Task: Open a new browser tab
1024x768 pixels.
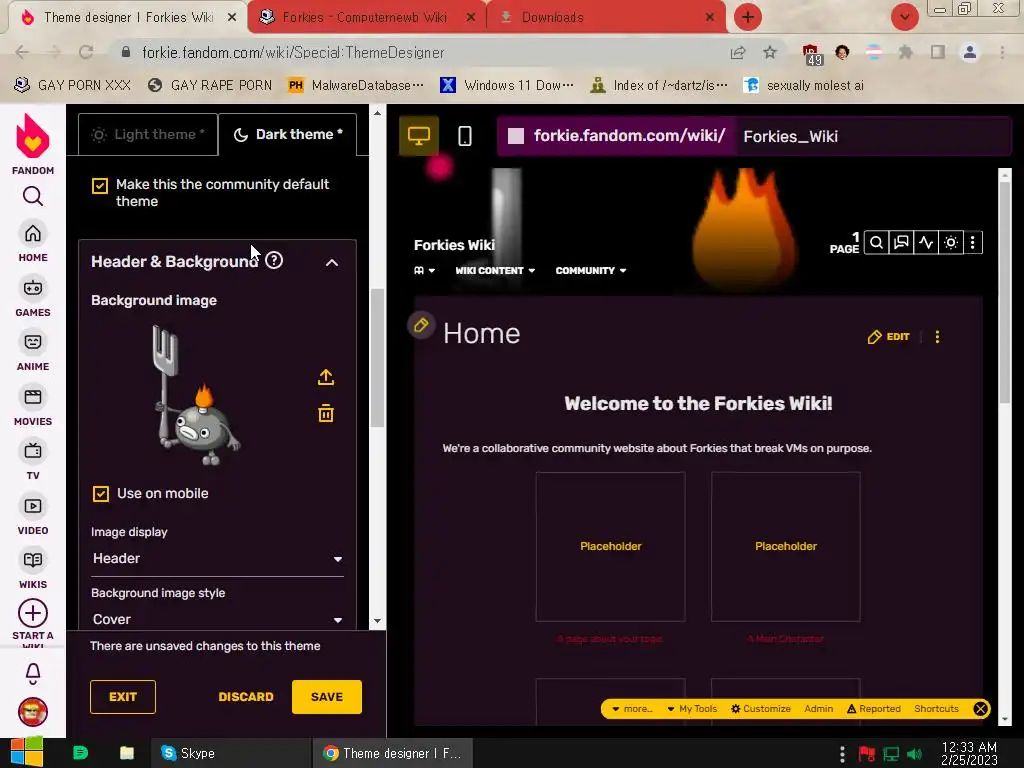Action: click(x=748, y=17)
